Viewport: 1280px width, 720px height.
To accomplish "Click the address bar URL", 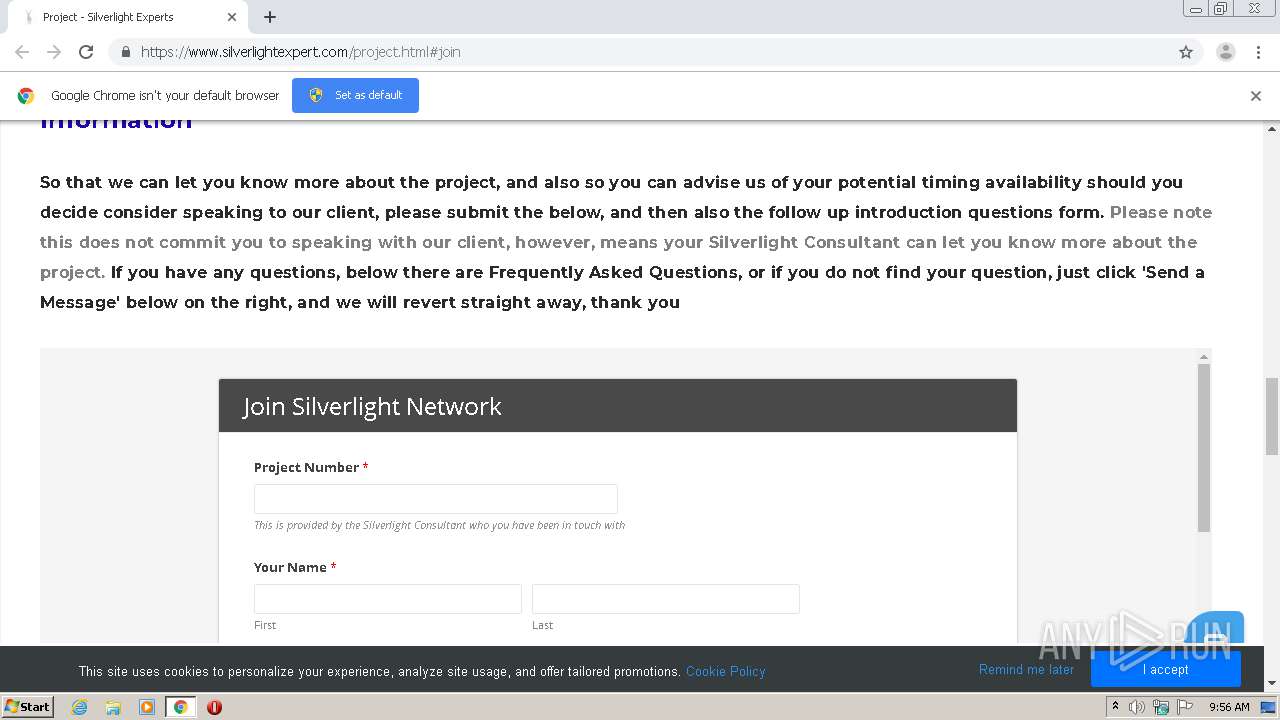I will tap(300, 52).
